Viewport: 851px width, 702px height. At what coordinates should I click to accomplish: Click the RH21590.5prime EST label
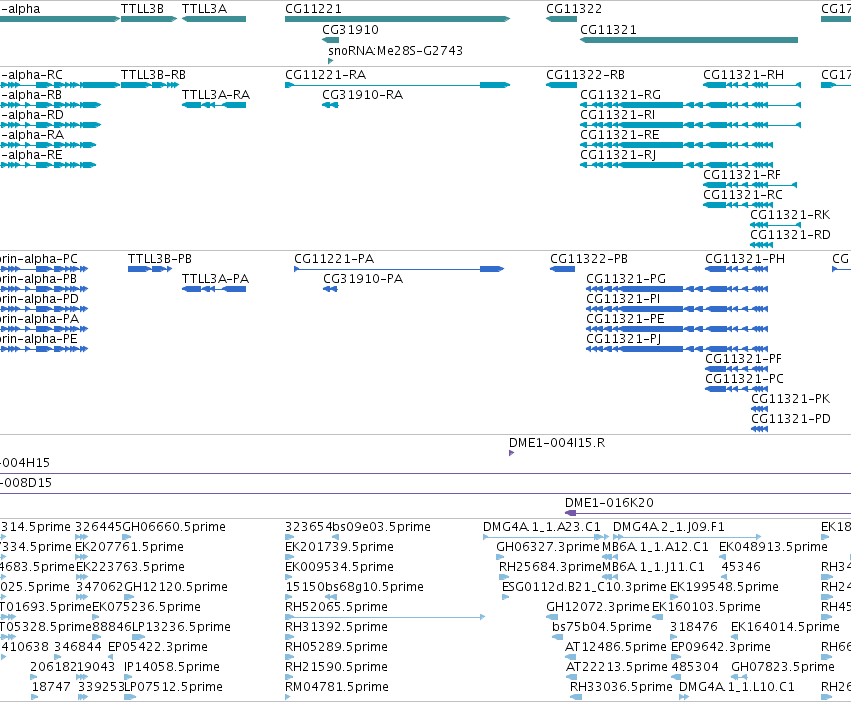[x=336, y=667]
